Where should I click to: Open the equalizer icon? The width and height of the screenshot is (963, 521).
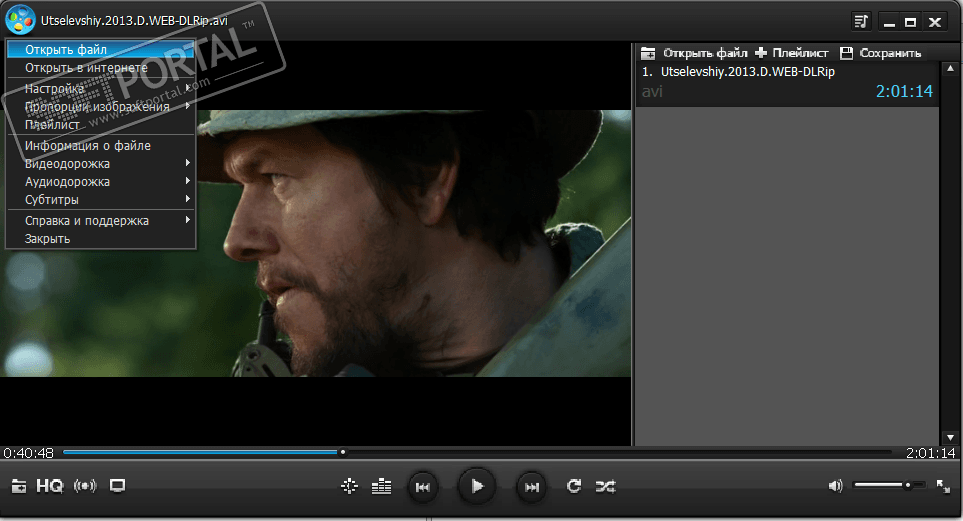click(x=381, y=487)
